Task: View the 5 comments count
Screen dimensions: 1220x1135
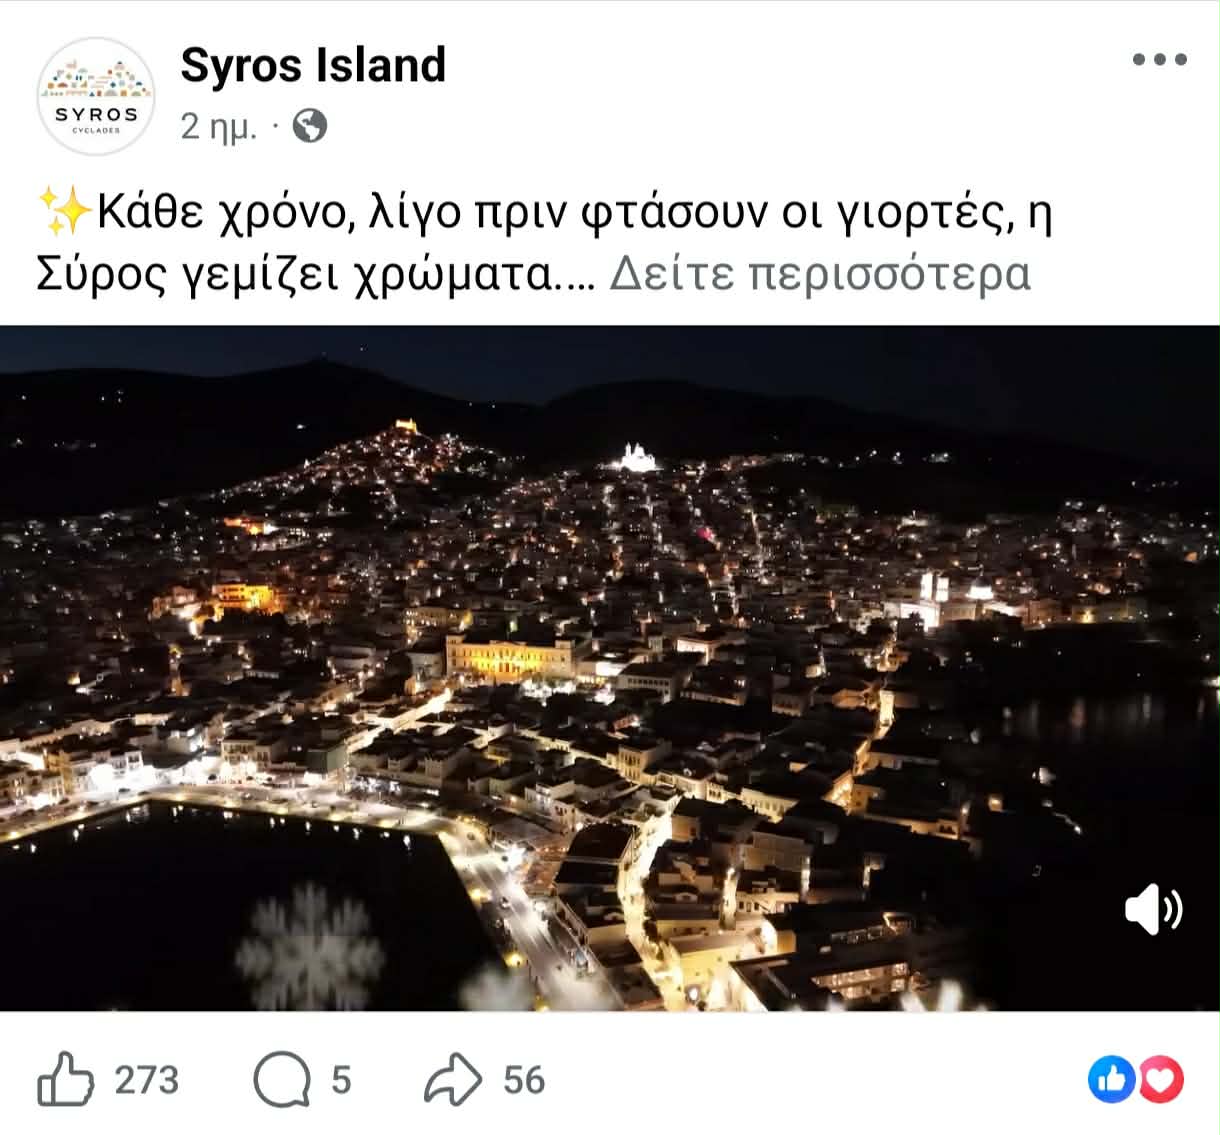Action: point(341,1080)
